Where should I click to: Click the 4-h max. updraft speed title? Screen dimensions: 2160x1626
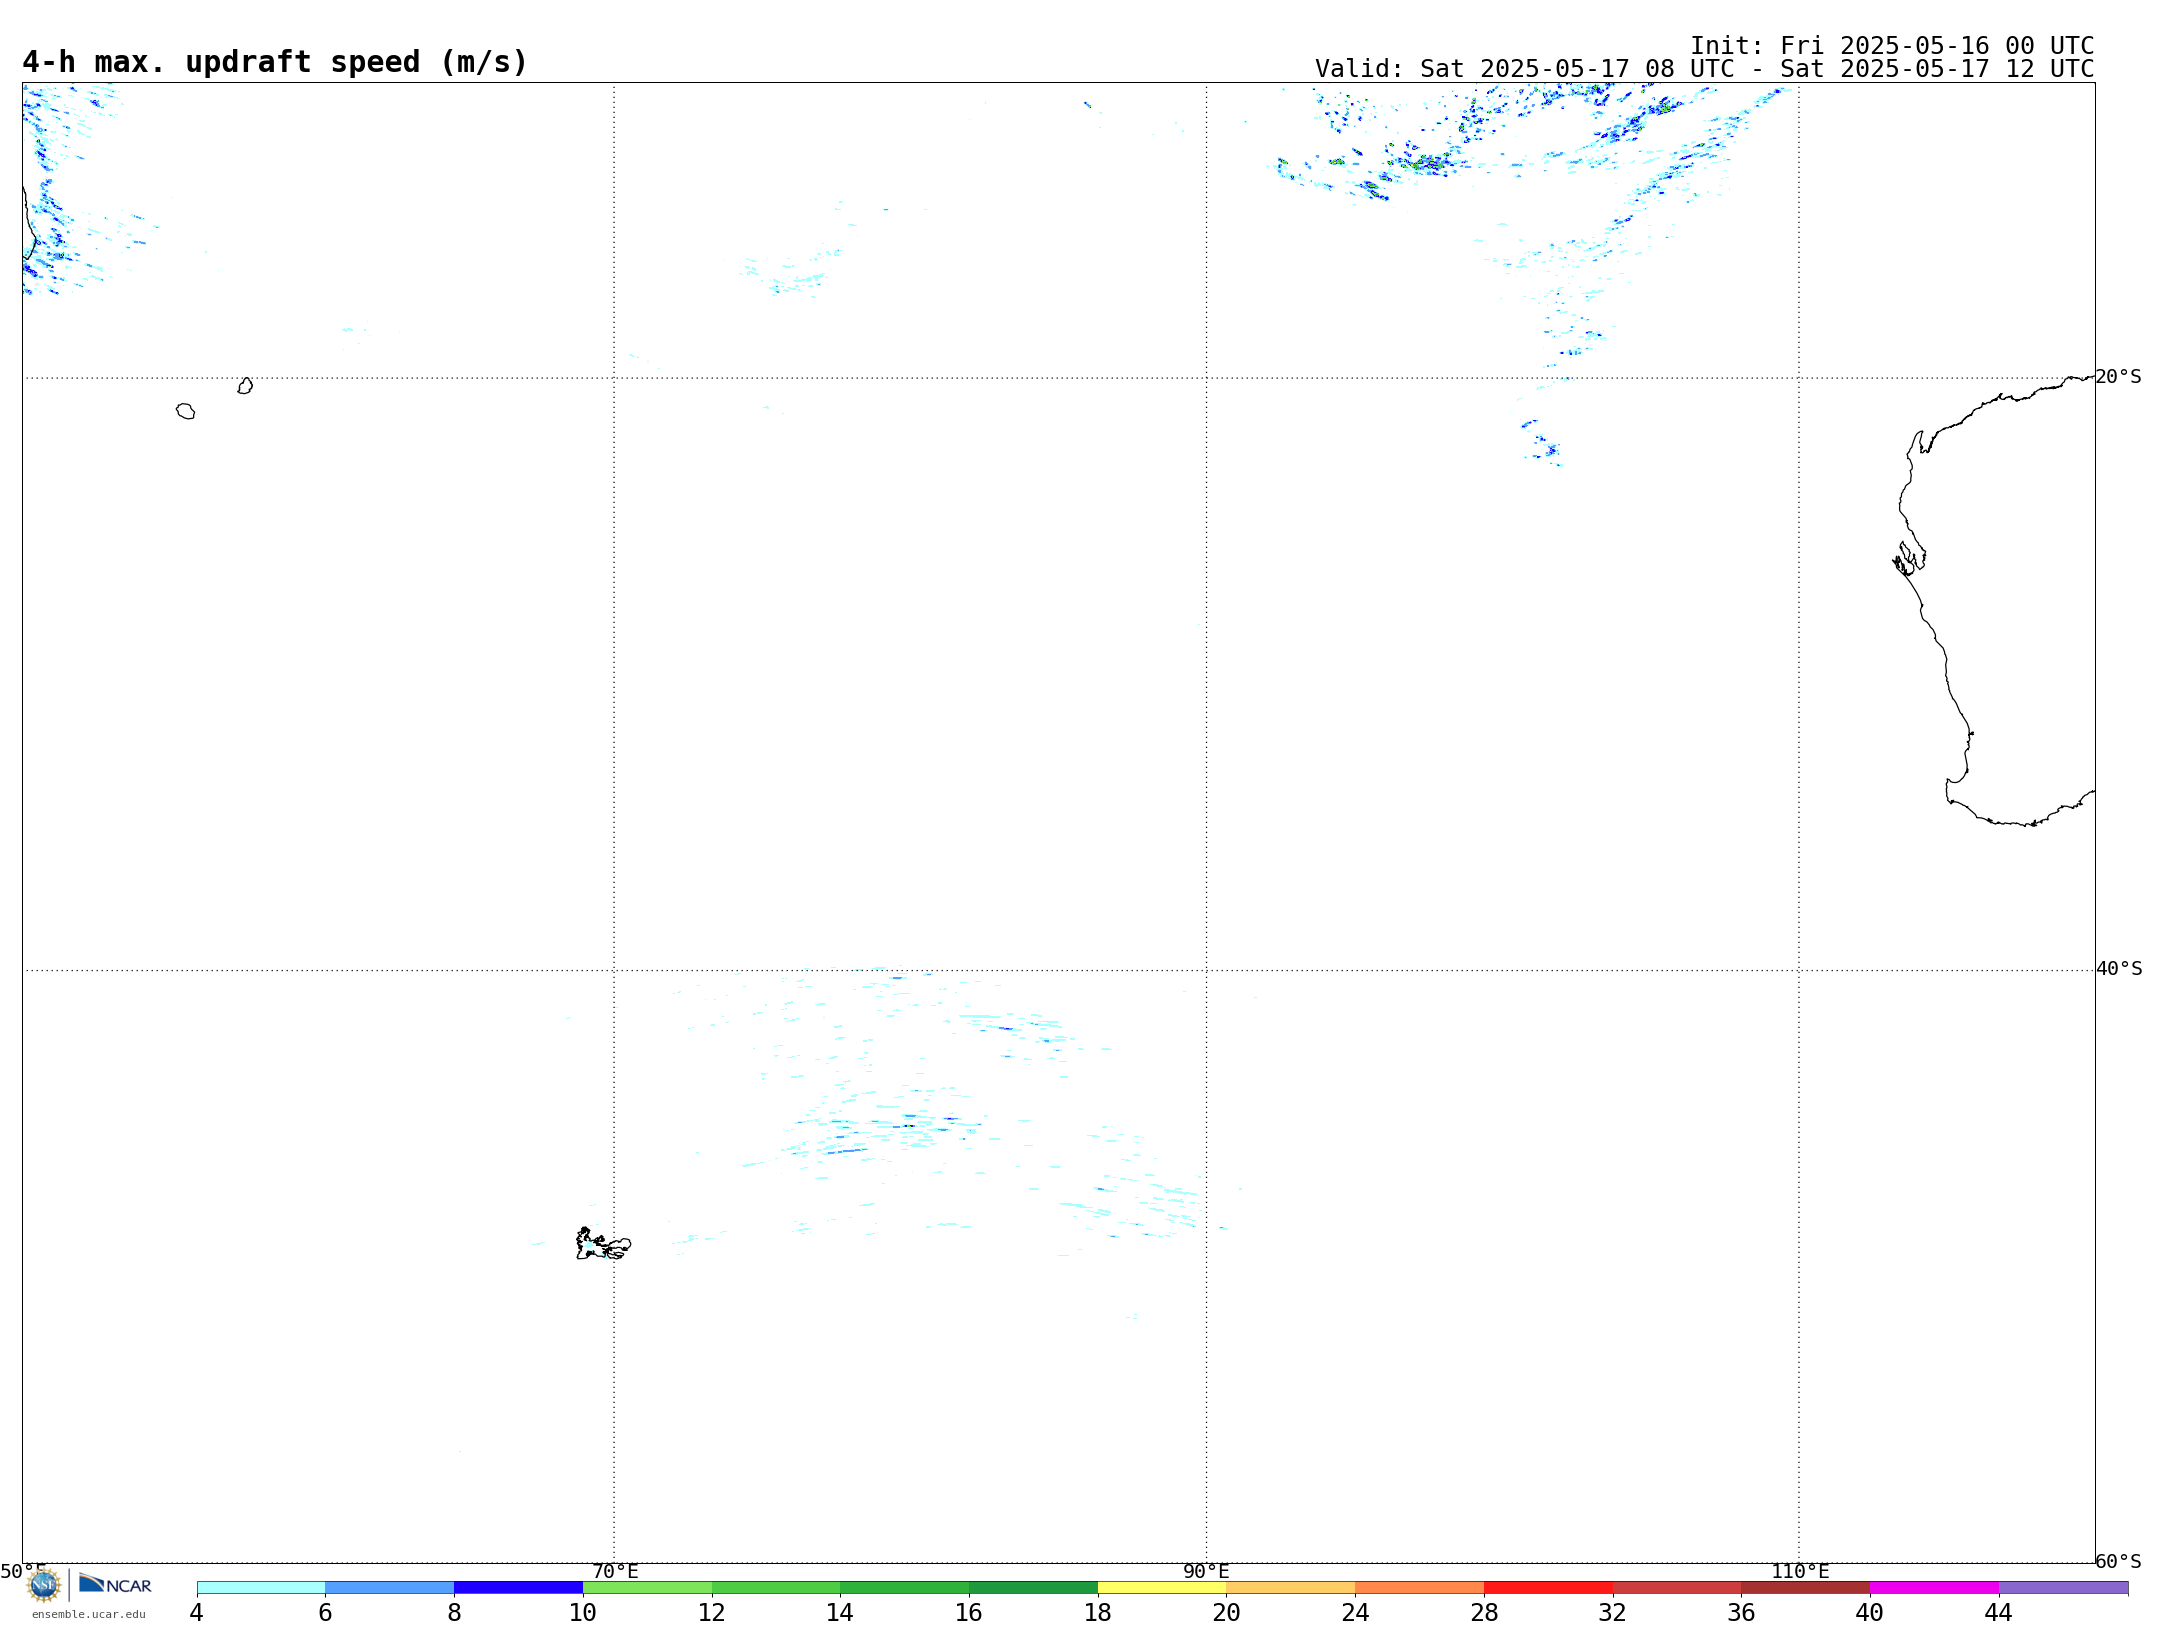pyautogui.click(x=275, y=62)
